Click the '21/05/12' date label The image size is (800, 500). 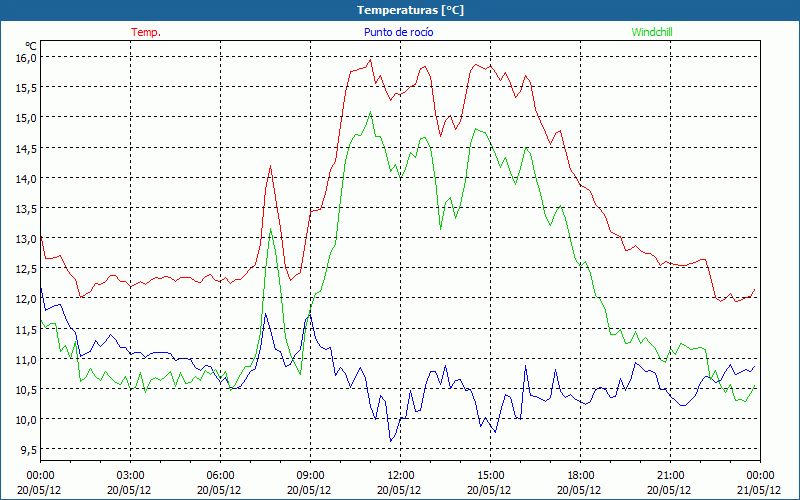[x=760, y=490]
